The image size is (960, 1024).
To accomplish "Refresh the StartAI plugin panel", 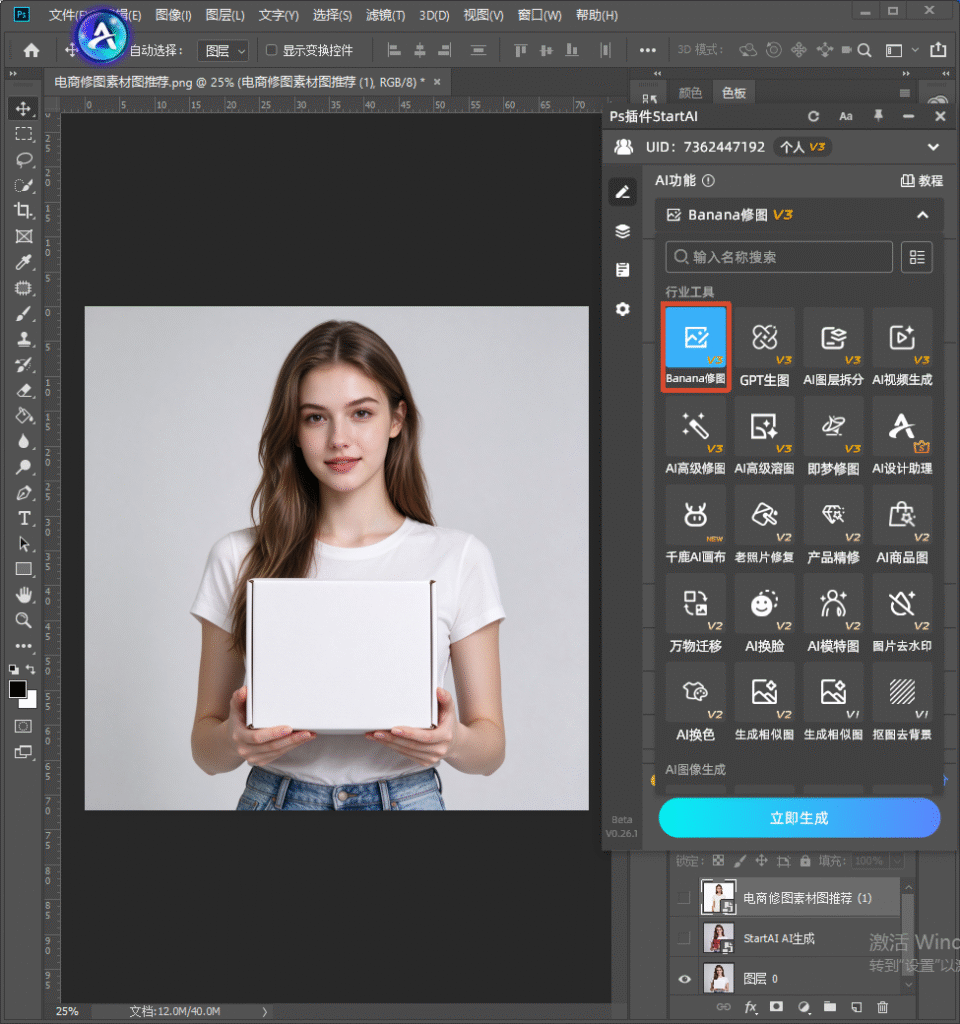I will 813,116.
